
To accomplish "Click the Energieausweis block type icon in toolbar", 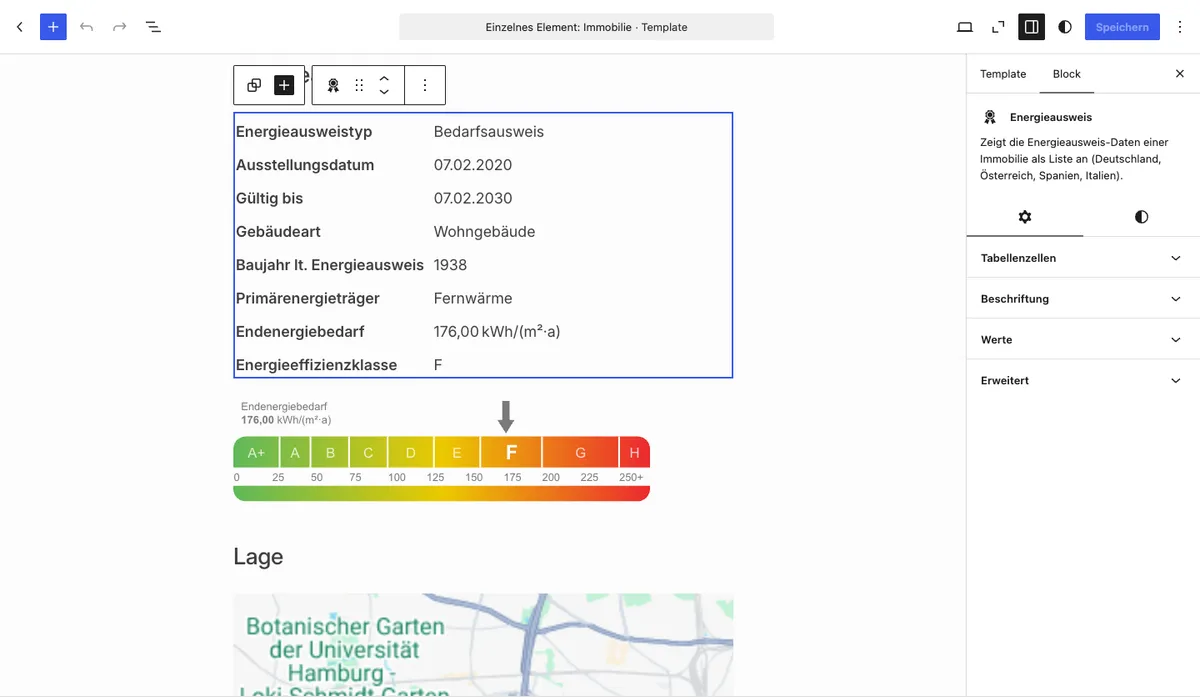I will coord(333,85).
